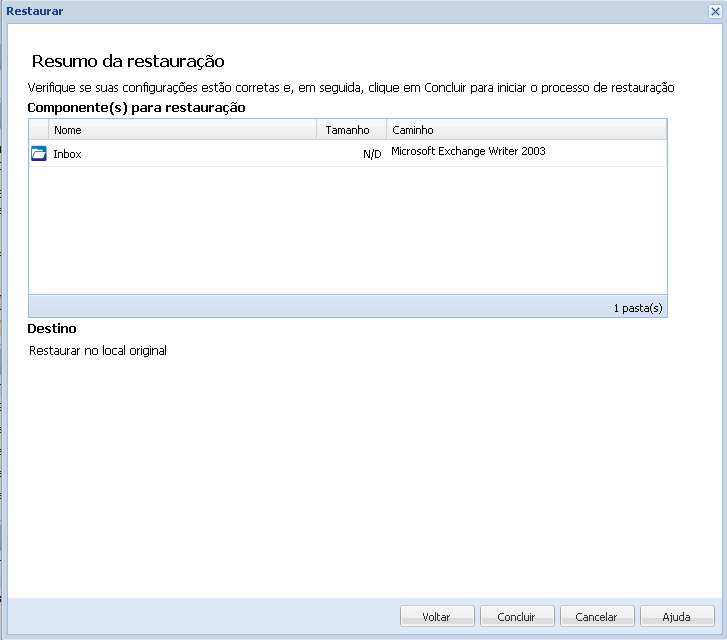Click the "1 pasta(s)" footer count
Screen dimensions: 727x640
[637, 308]
